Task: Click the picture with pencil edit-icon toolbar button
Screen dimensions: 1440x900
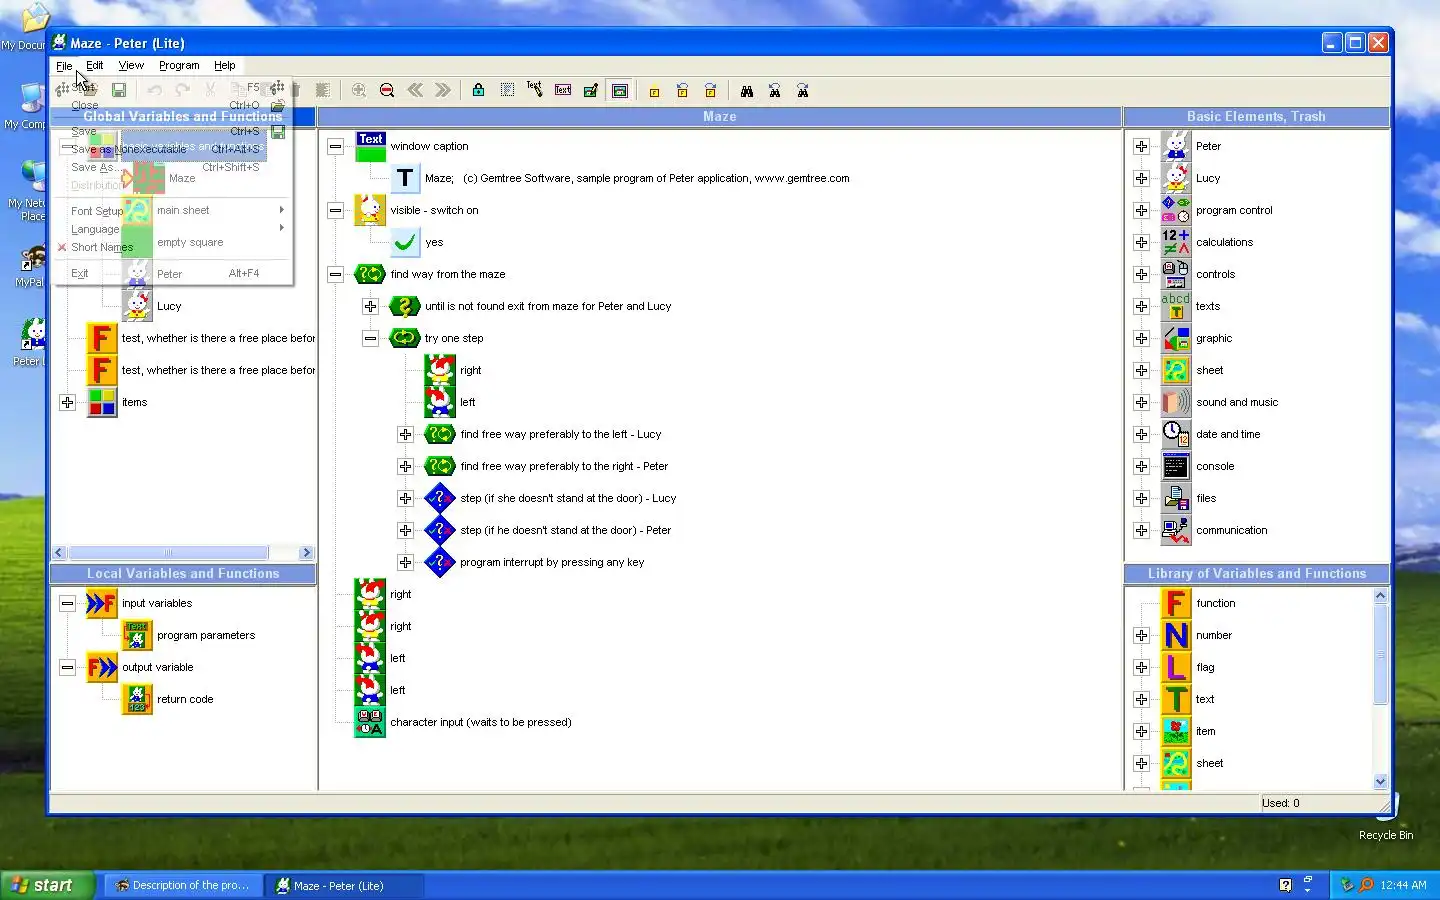Action: coord(591,91)
